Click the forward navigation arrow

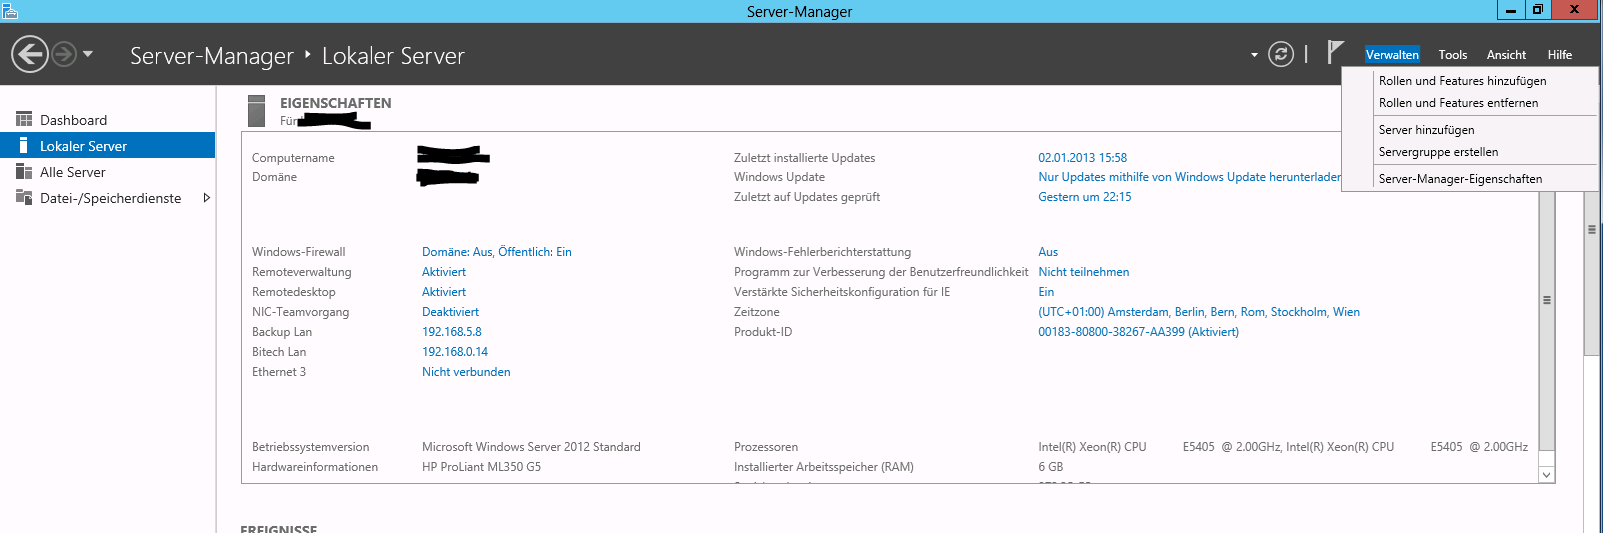[x=64, y=54]
